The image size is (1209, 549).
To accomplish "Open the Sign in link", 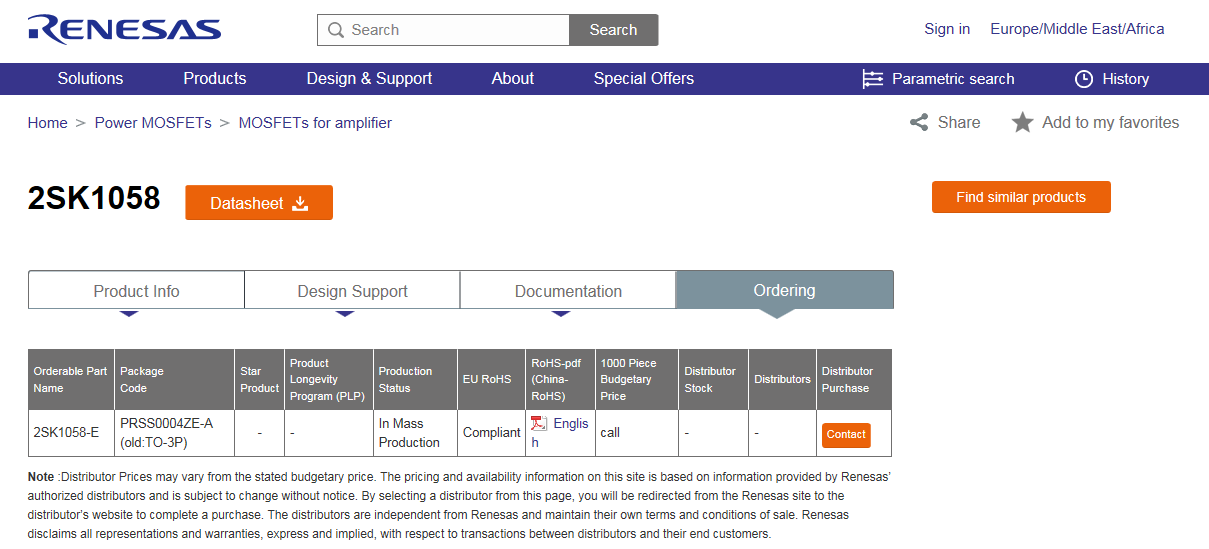I will [947, 29].
